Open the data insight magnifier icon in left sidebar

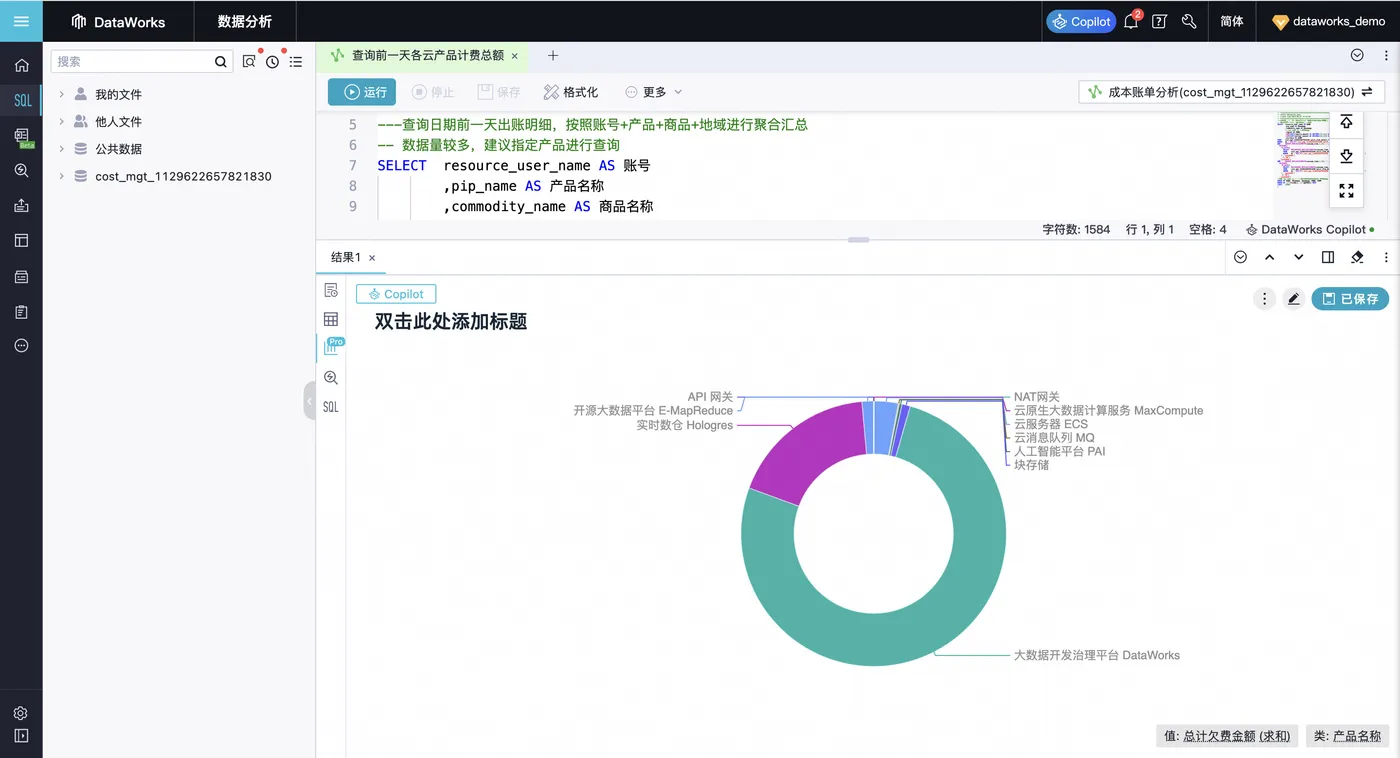[x=21, y=171]
